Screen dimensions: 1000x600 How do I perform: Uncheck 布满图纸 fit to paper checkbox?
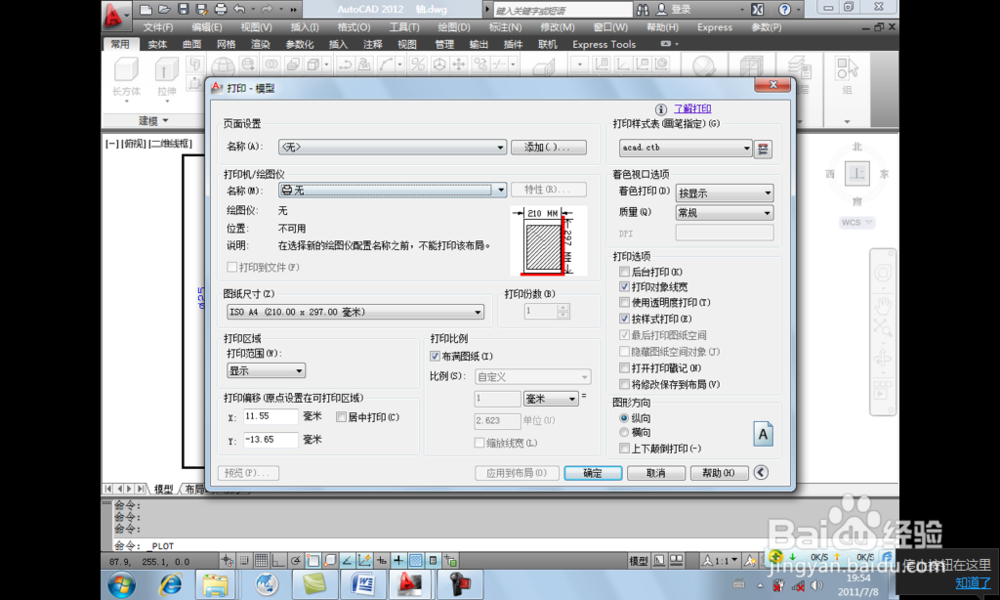435,356
